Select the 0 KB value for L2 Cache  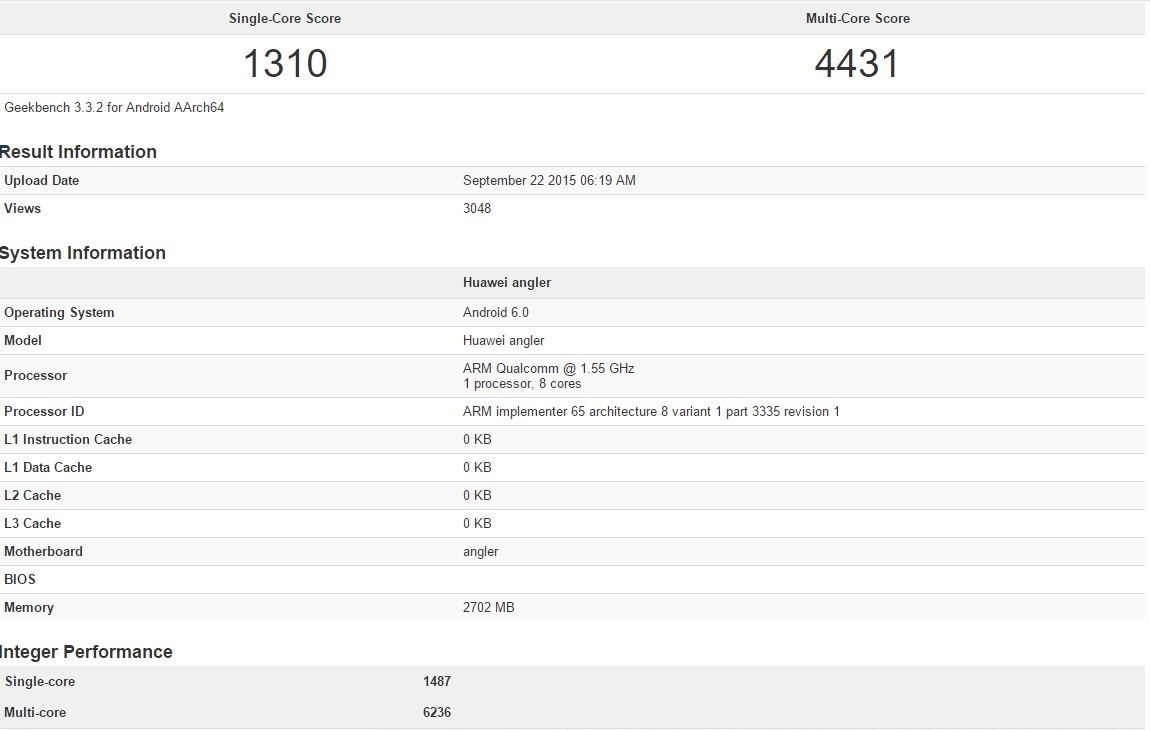point(477,495)
